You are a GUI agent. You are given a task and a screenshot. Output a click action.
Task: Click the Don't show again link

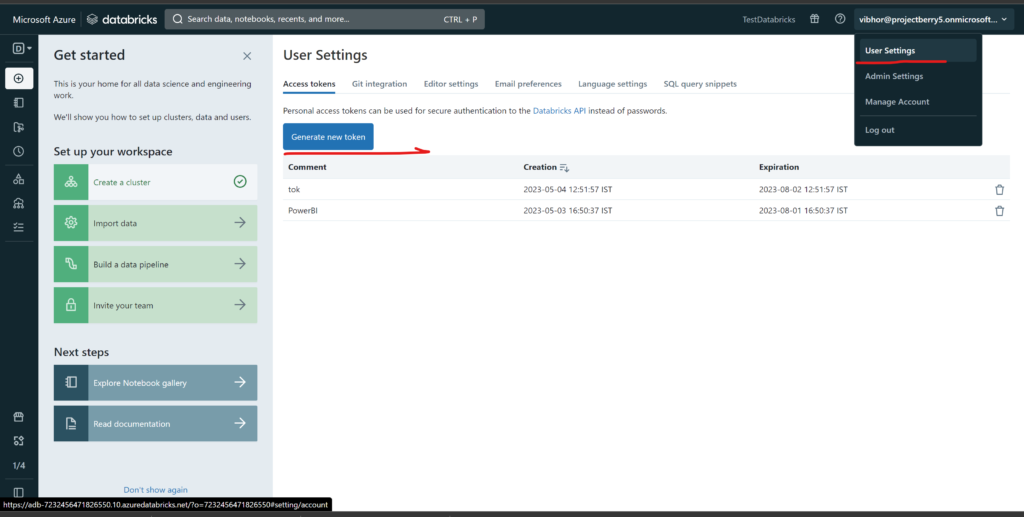tap(155, 490)
